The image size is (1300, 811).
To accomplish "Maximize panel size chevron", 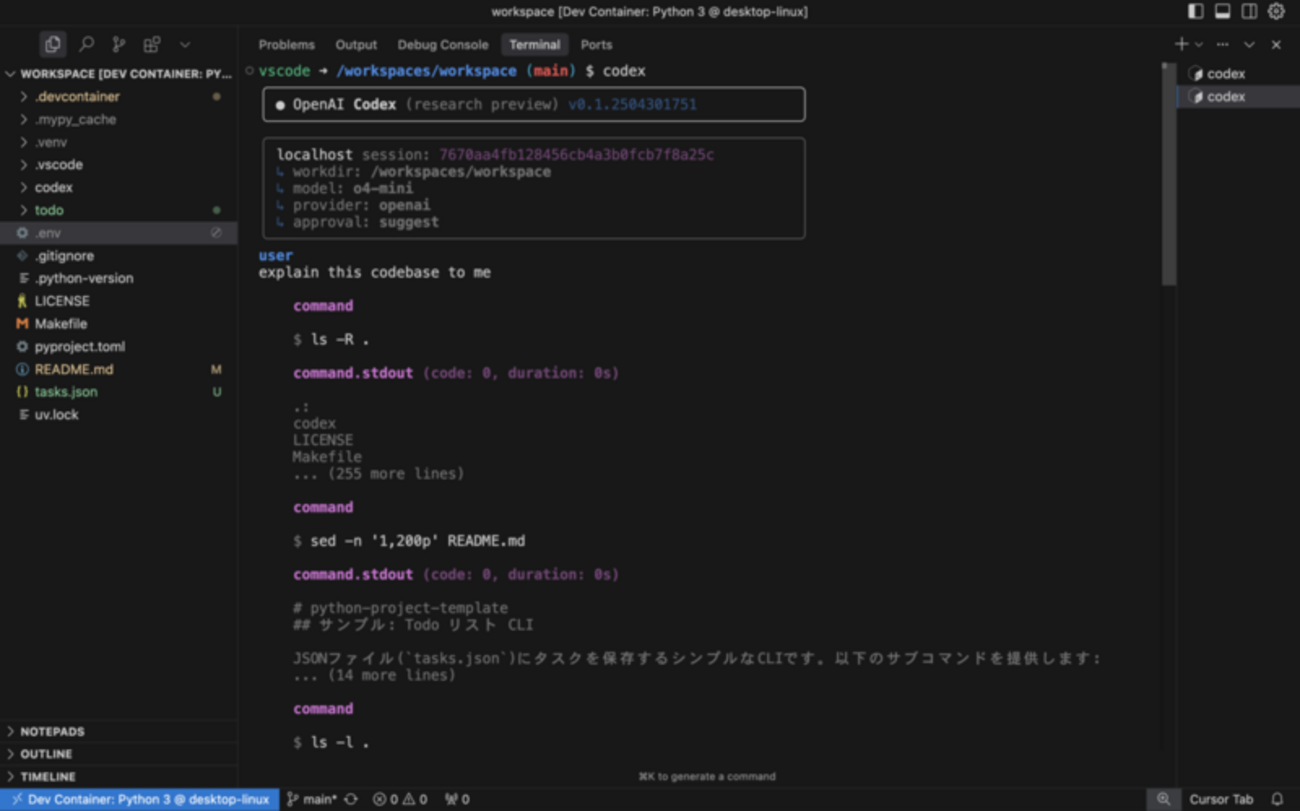I will point(1249,44).
